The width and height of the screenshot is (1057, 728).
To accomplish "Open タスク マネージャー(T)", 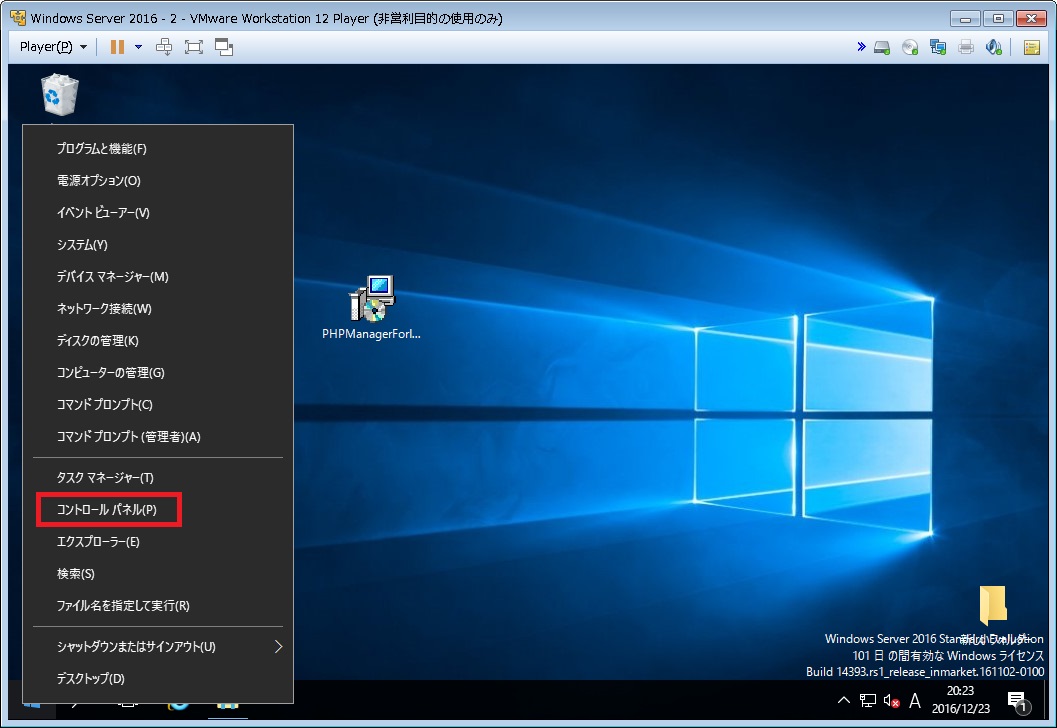I will tap(158, 477).
